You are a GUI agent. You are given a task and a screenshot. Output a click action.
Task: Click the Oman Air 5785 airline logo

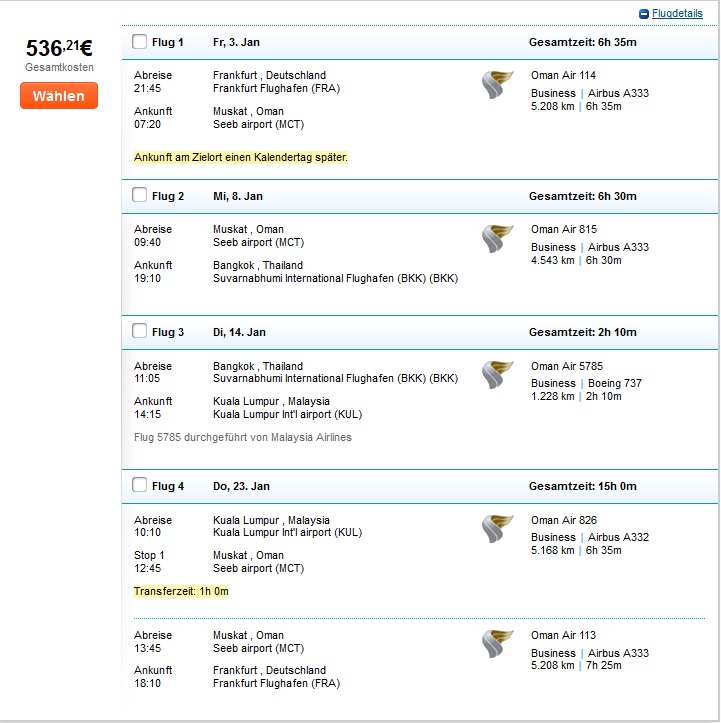click(497, 375)
